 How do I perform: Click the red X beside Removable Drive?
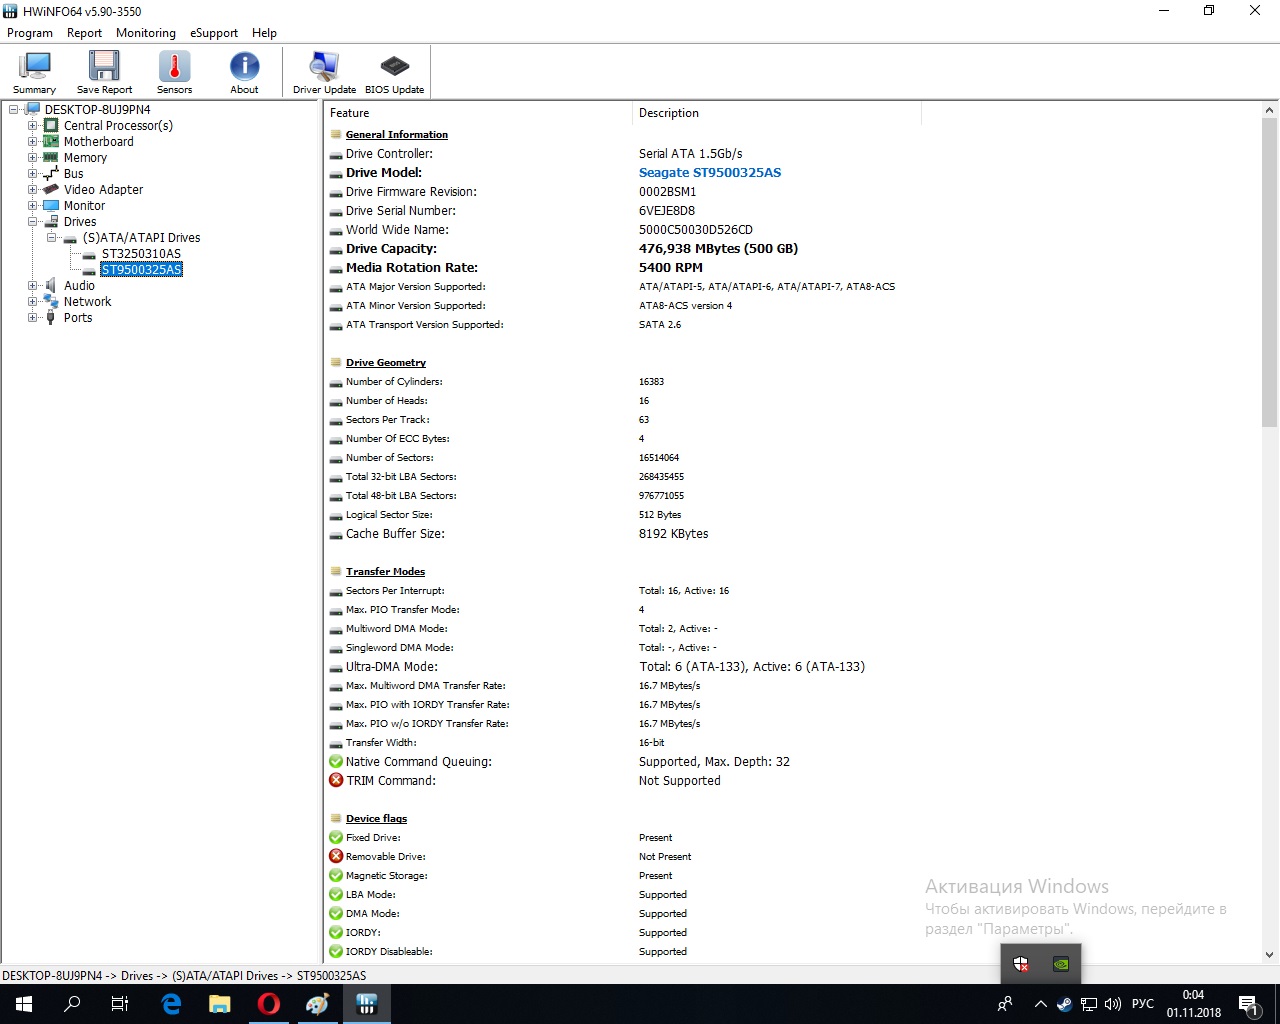coord(336,857)
